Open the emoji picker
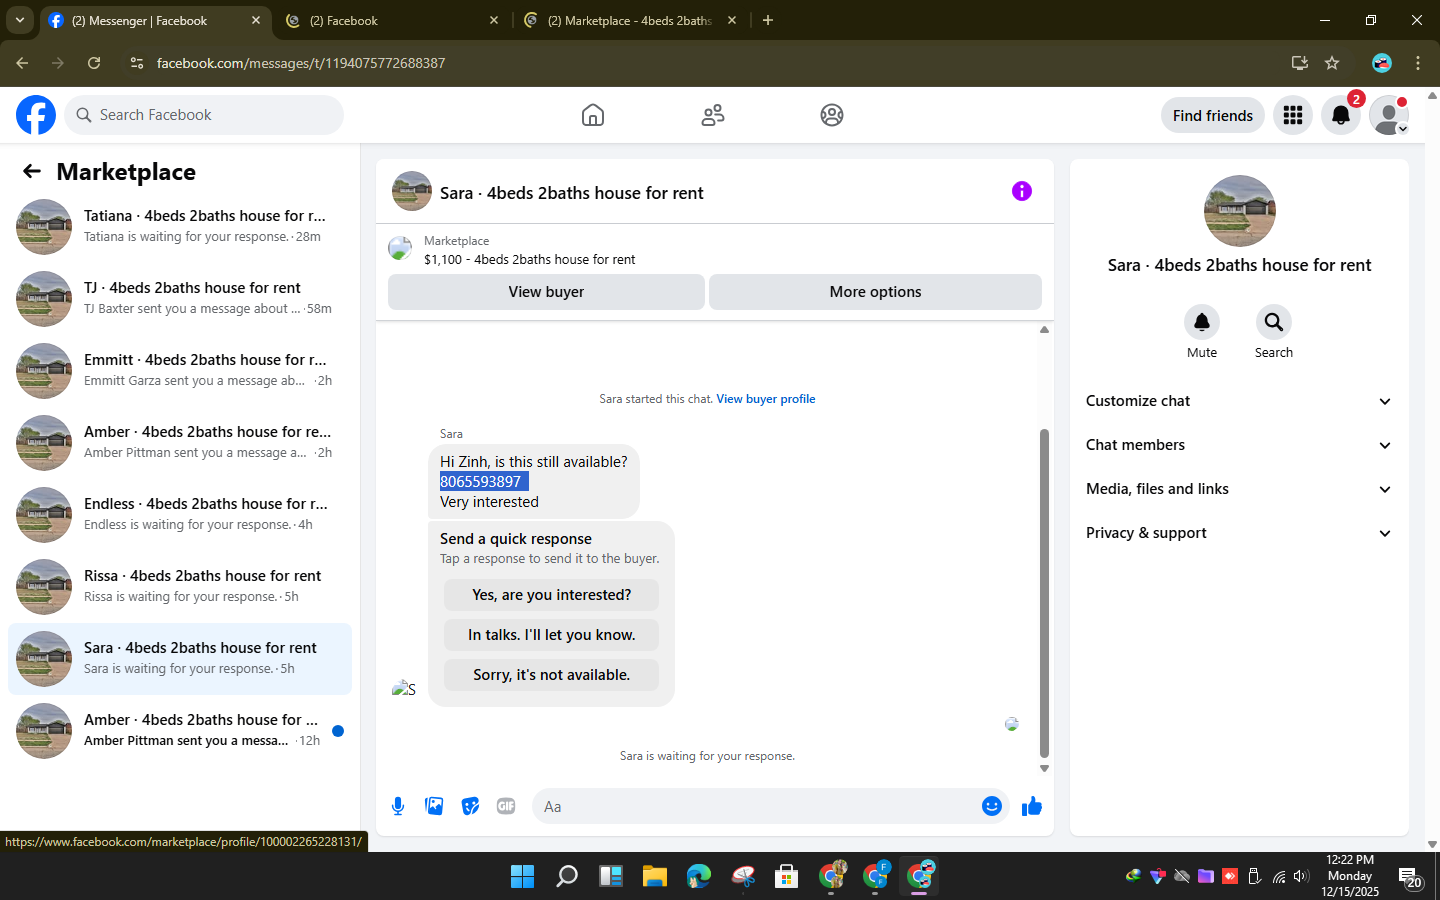This screenshot has width=1440, height=900. click(x=992, y=806)
